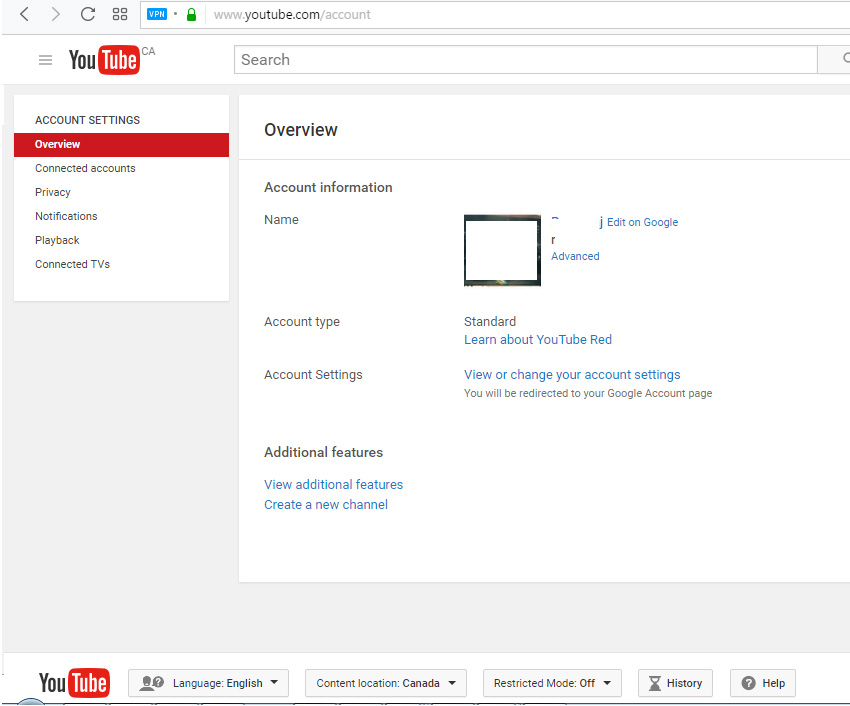
Task: Click the Google Account redirect note
Action: (x=588, y=393)
